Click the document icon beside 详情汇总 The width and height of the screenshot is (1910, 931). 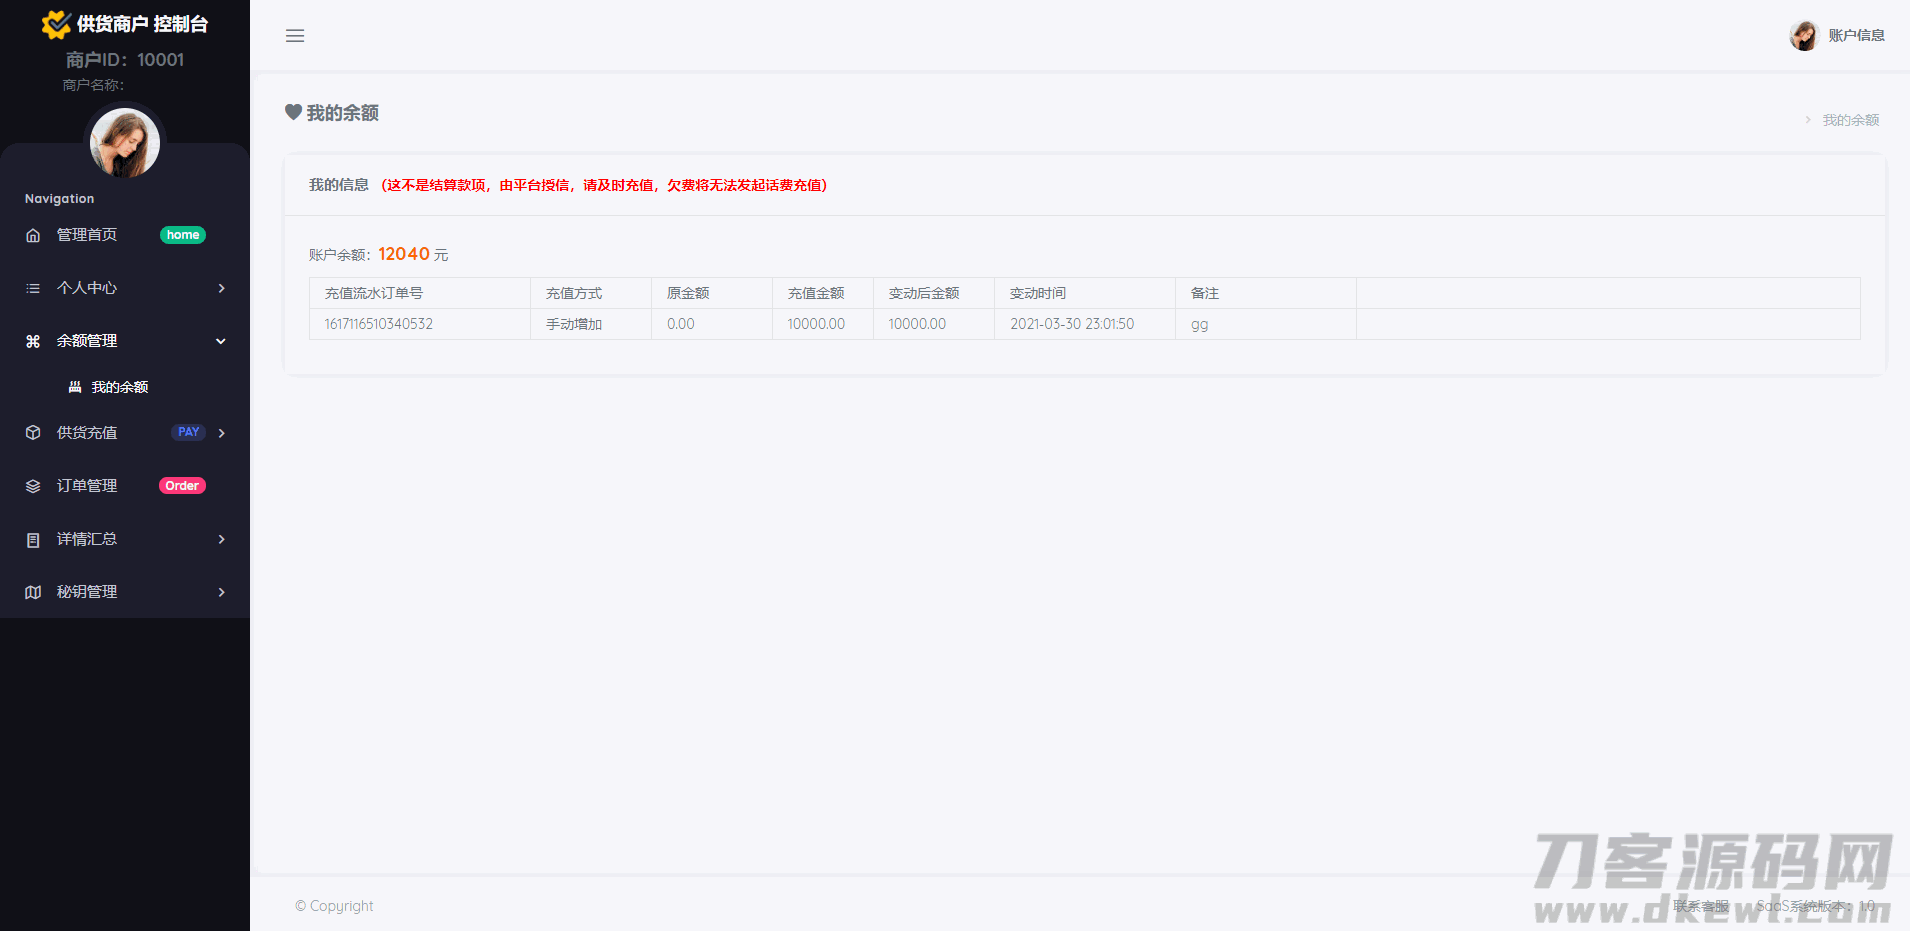[33, 540]
